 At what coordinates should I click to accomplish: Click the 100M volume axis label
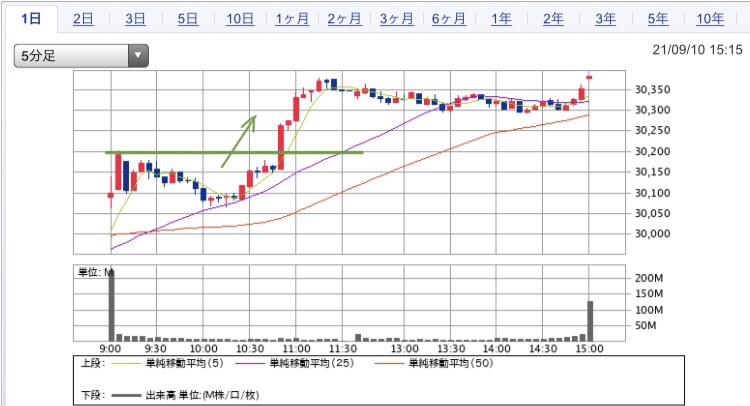649,310
